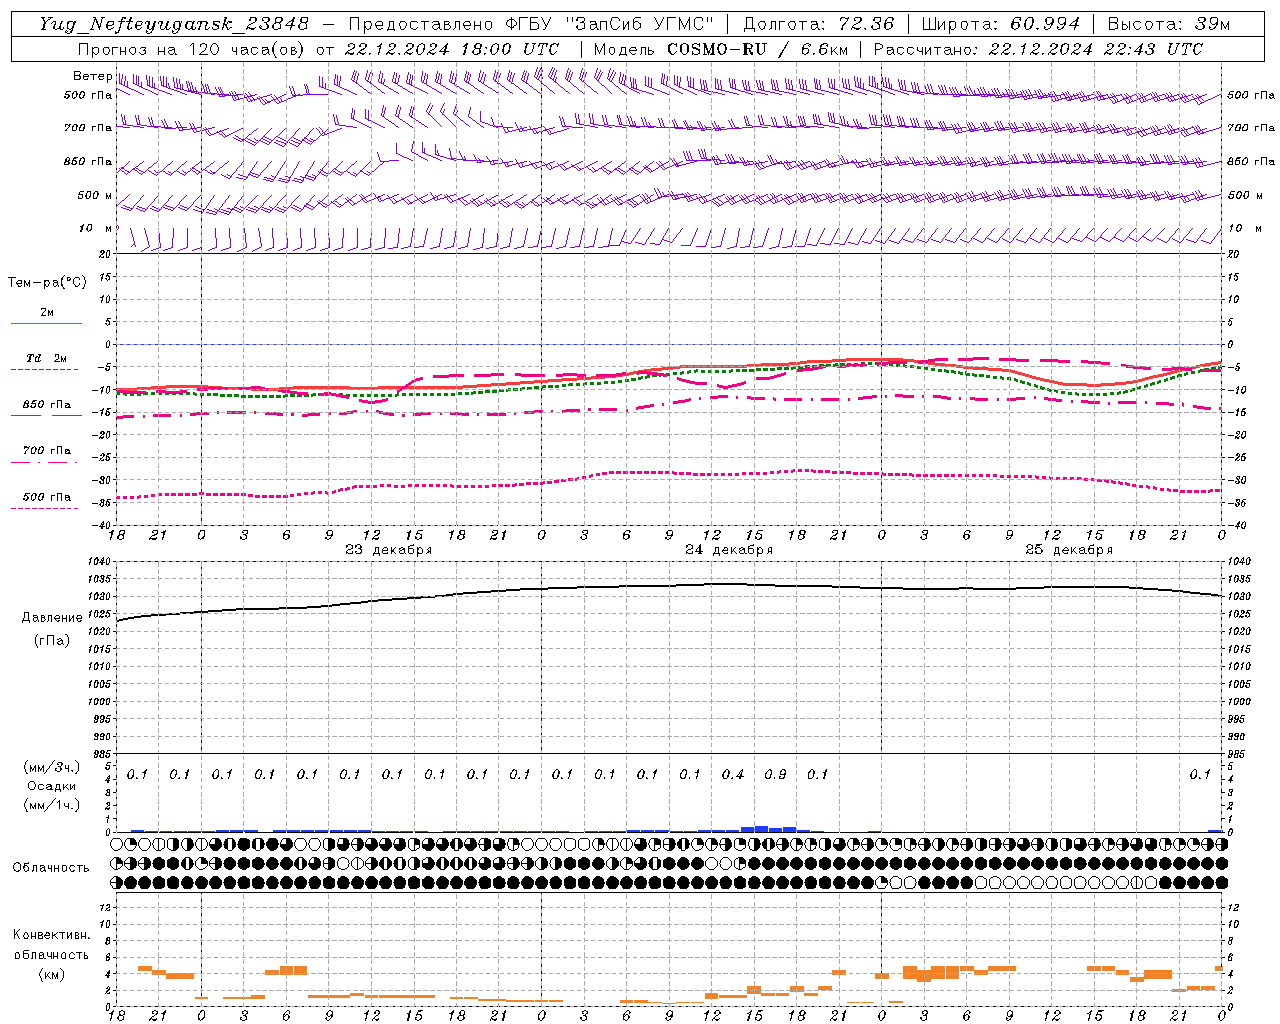The height and width of the screenshot is (1024, 1280).
Task: Click the 500 м wind level label on left
Action: point(95,195)
